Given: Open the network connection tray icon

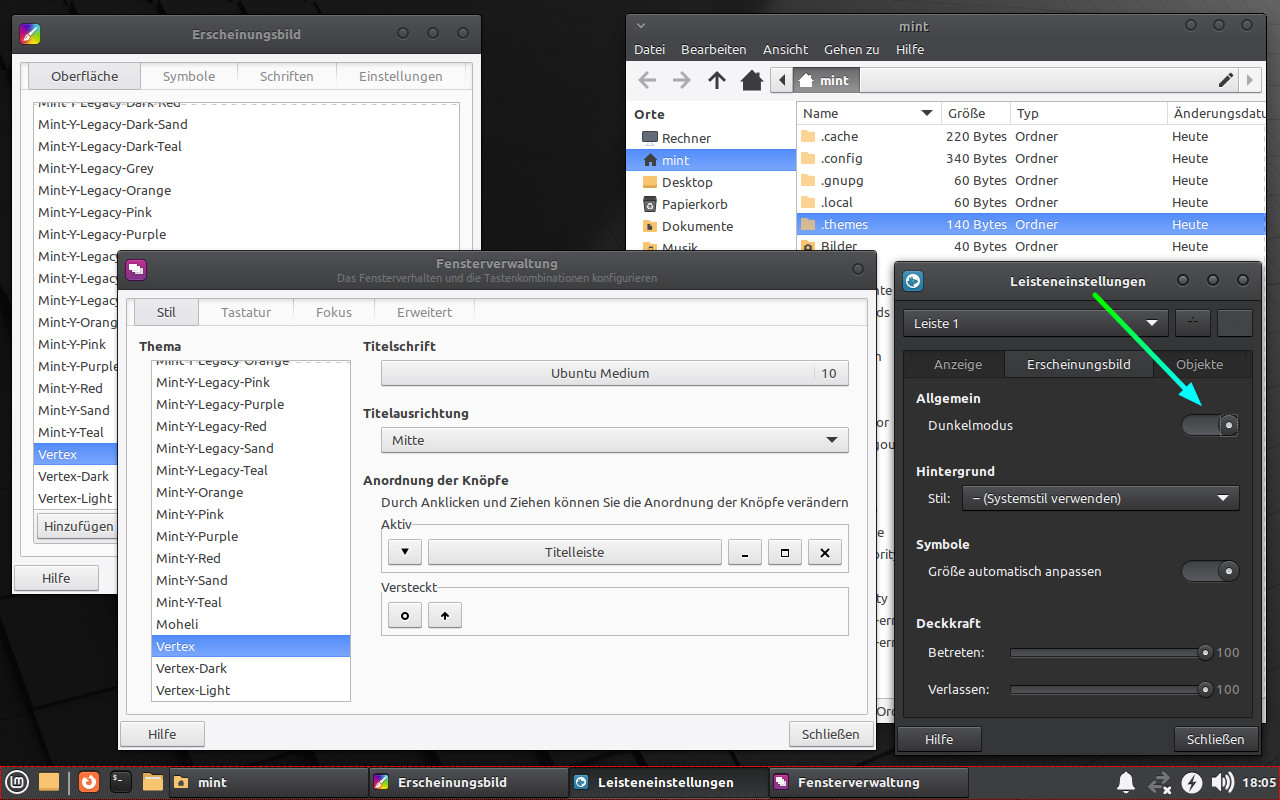Looking at the screenshot, I should [1160, 782].
